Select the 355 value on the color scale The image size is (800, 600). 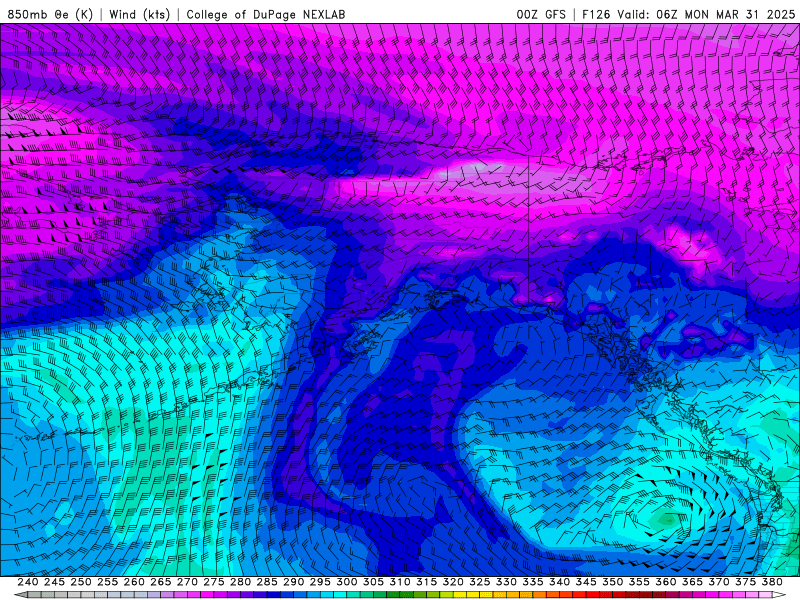(x=639, y=582)
